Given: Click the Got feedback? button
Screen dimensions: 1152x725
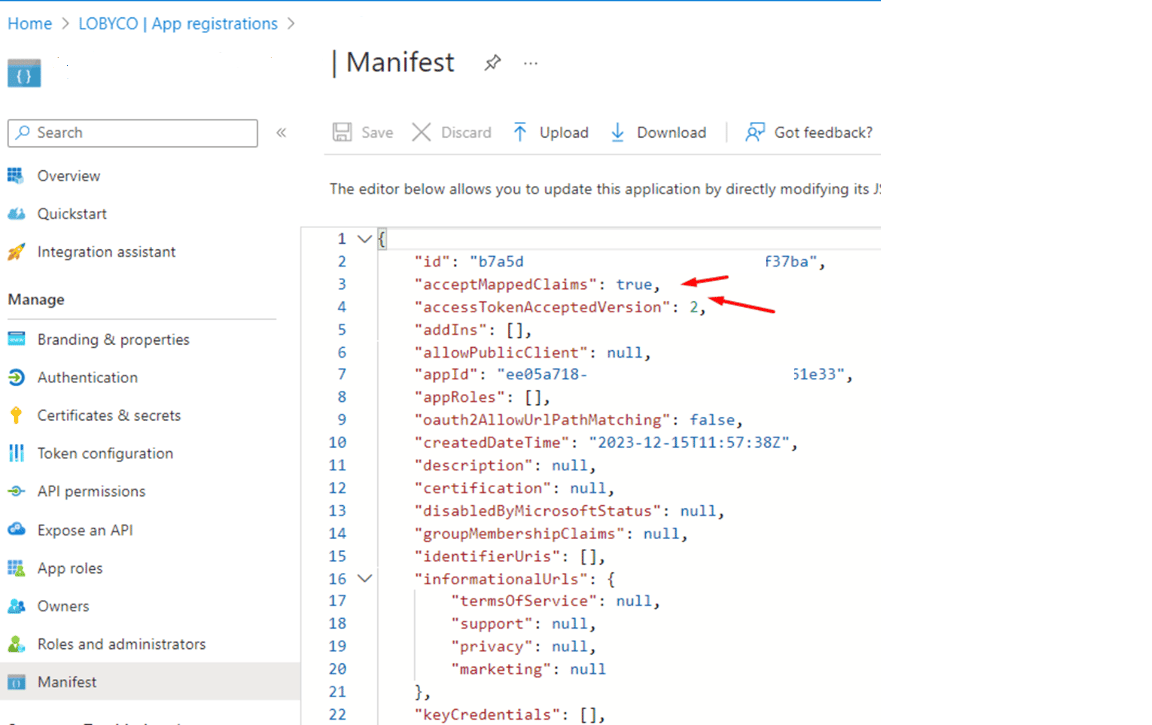Looking at the screenshot, I should pos(809,132).
